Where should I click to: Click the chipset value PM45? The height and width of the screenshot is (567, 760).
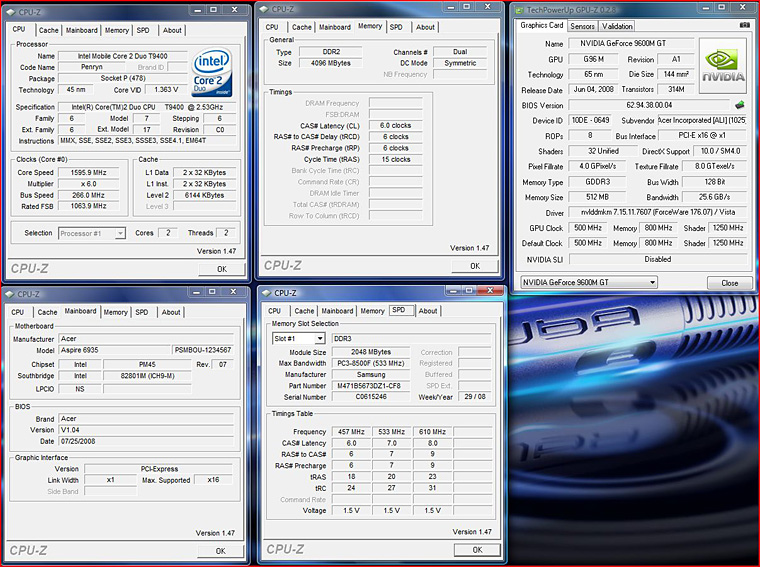pos(147,364)
